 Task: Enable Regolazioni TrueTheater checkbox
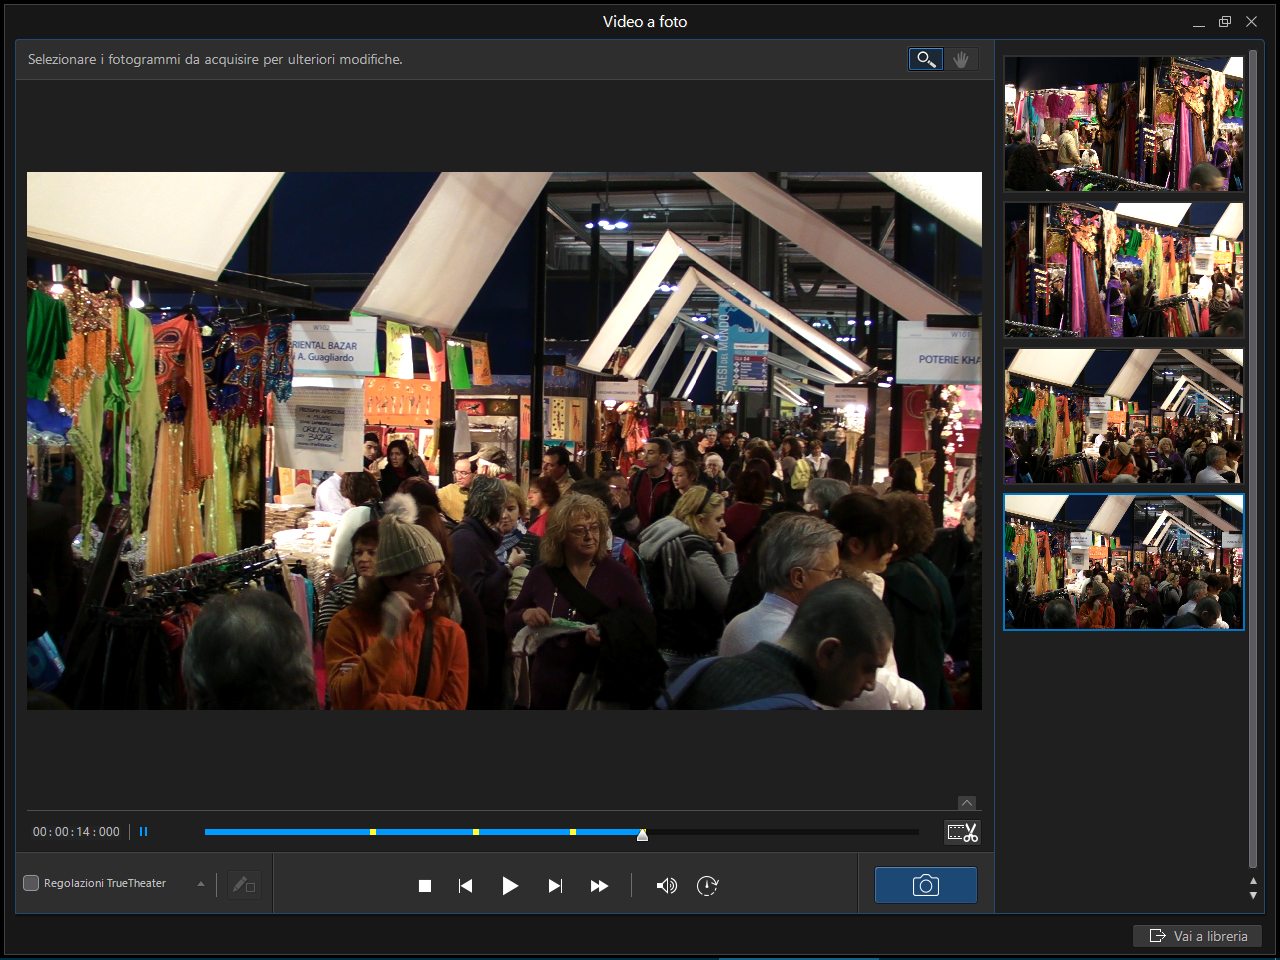(x=31, y=883)
